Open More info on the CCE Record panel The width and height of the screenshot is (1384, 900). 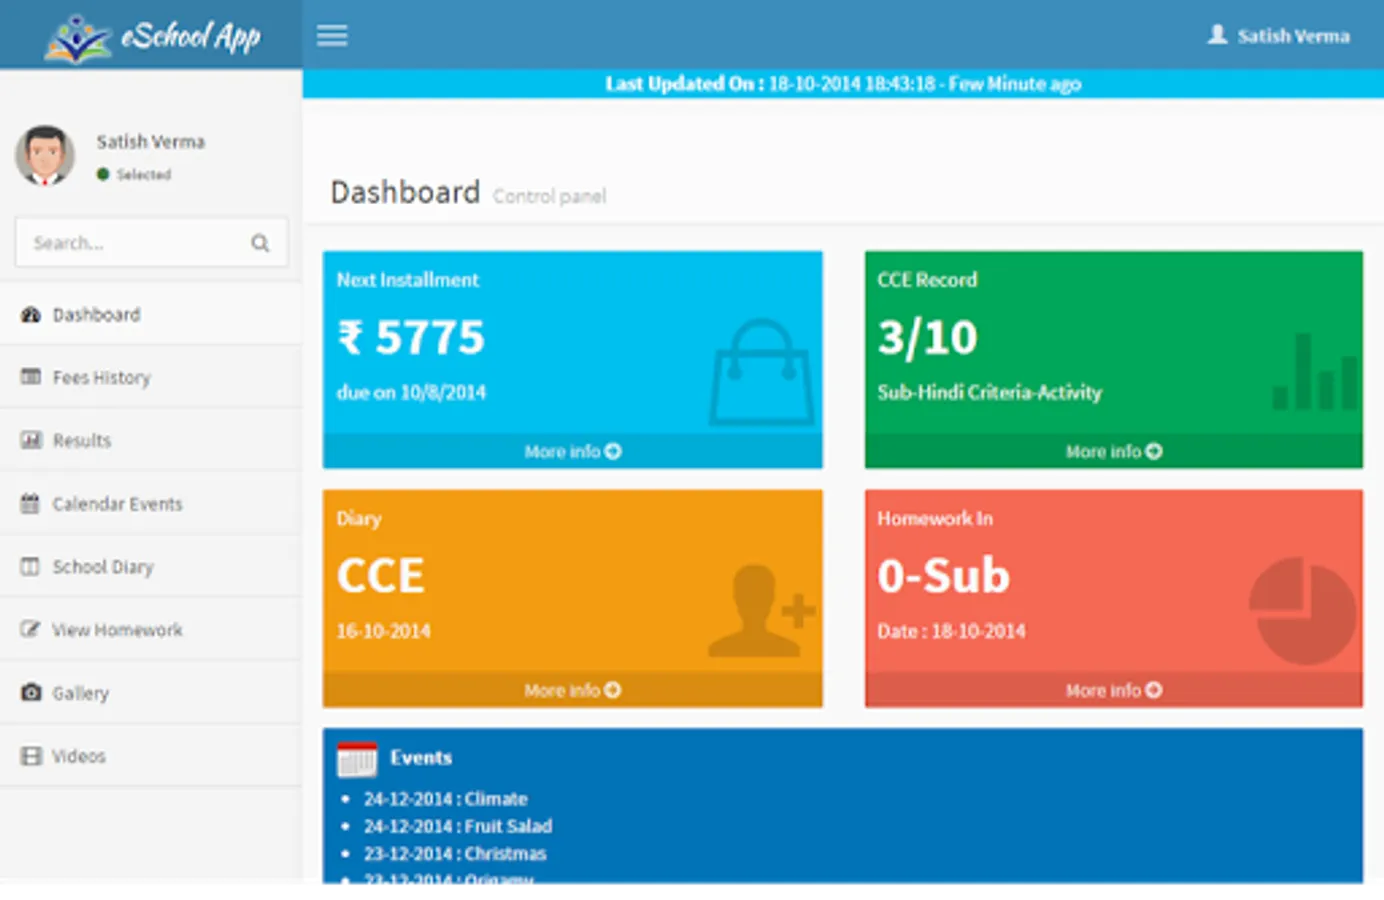[x=1113, y=451]
